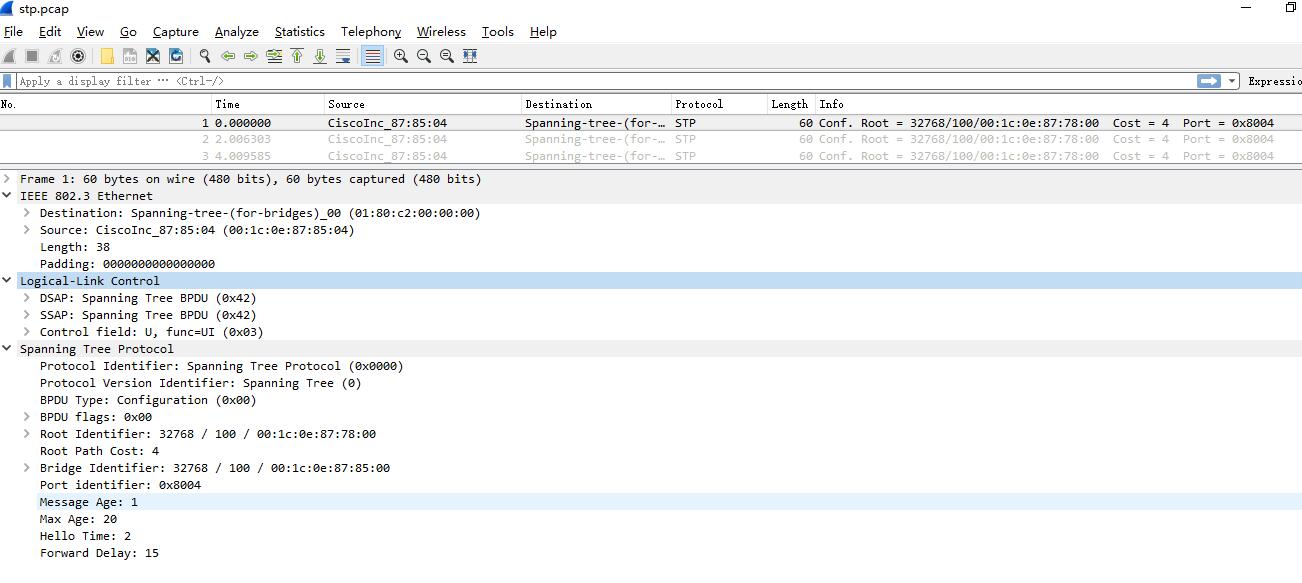Click the Expression button

click(1274, 81)
